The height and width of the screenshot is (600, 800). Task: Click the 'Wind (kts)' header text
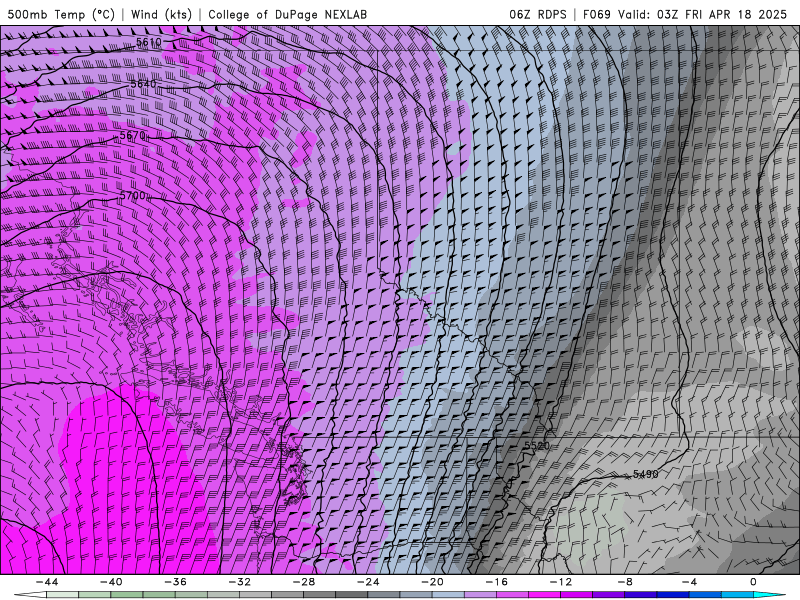[x=161, y=14]
